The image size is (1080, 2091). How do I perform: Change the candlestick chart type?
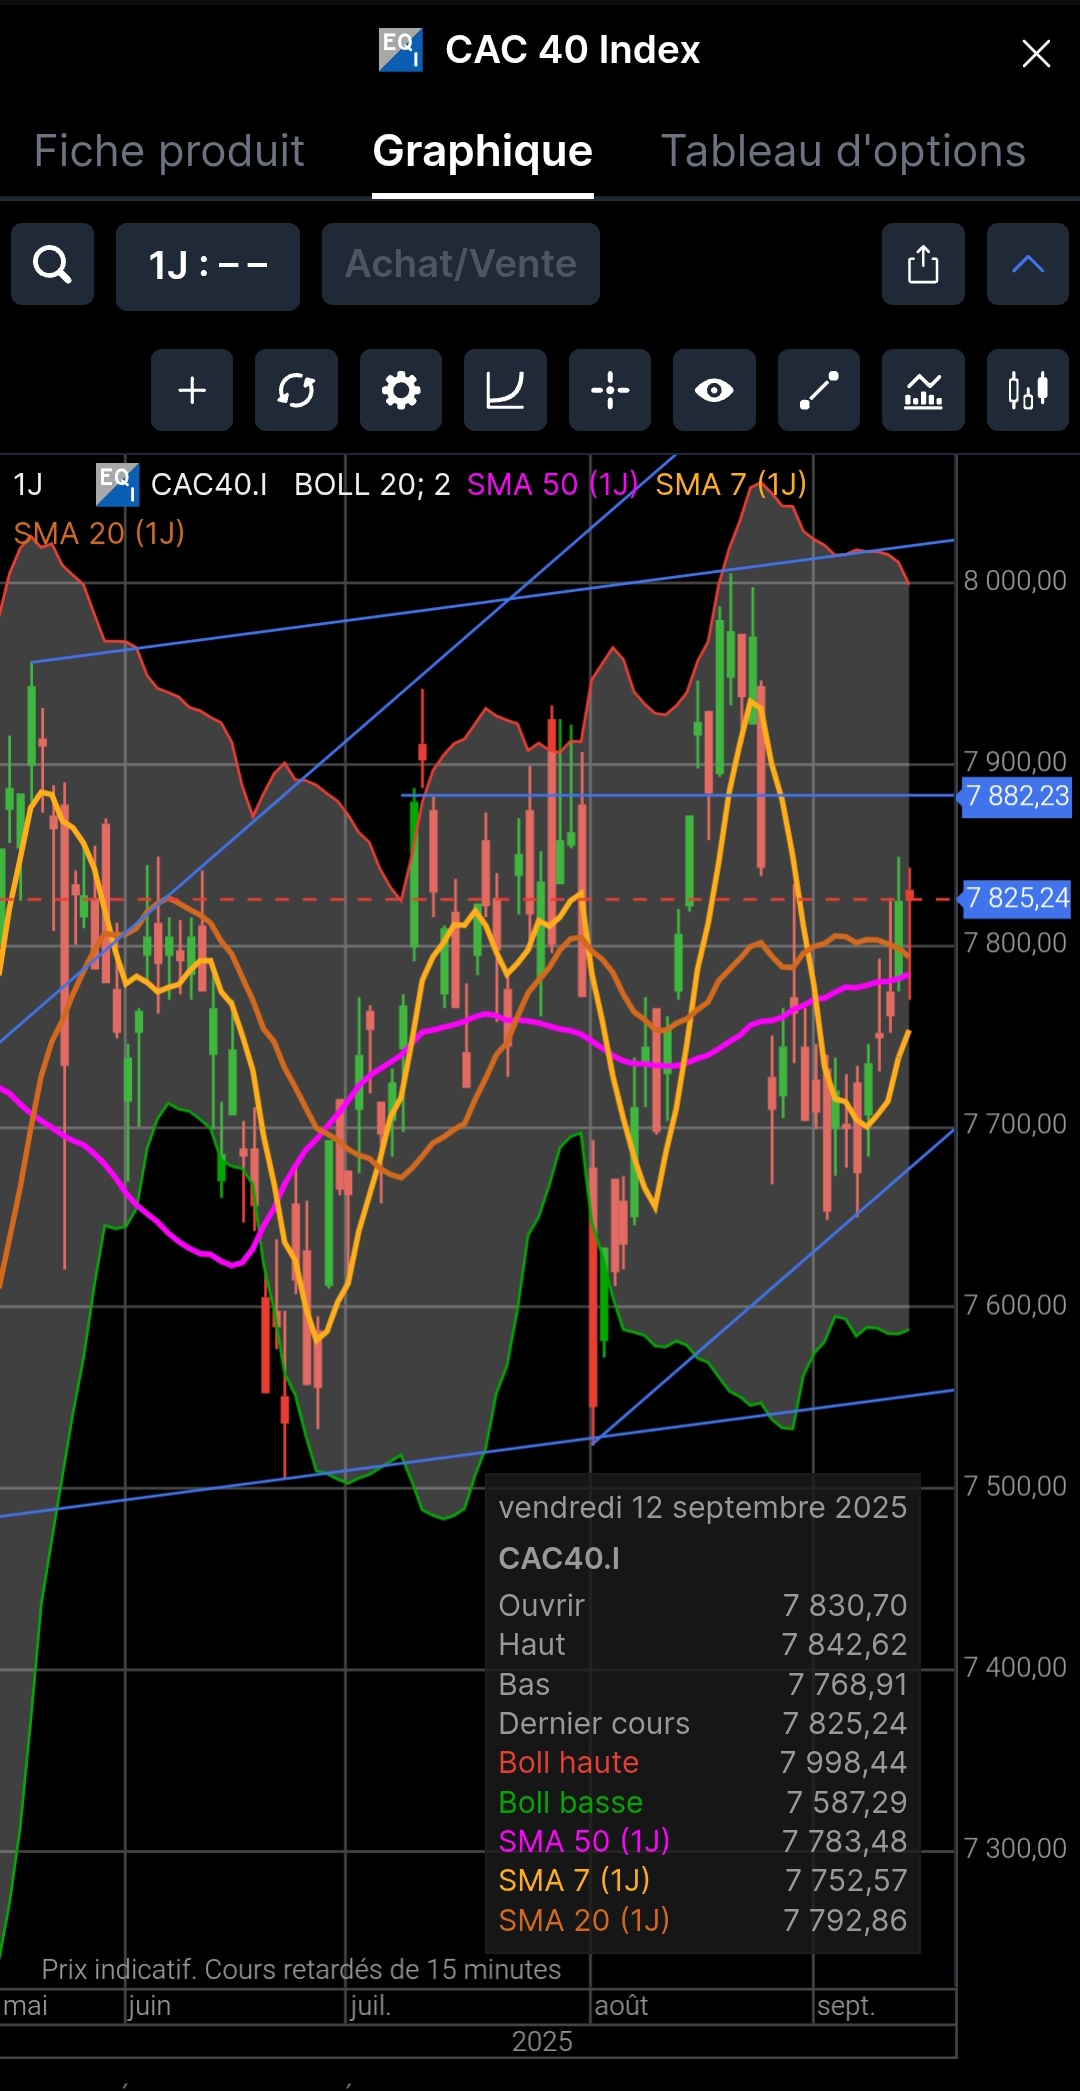[1028, 390]
